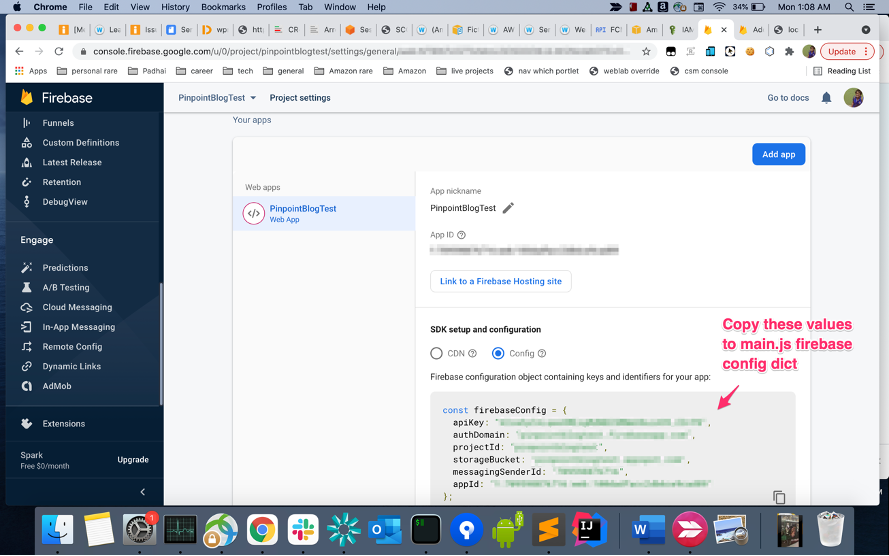Open Android Studio from the Dock
The image size is (889, 556).
[507, 530]
